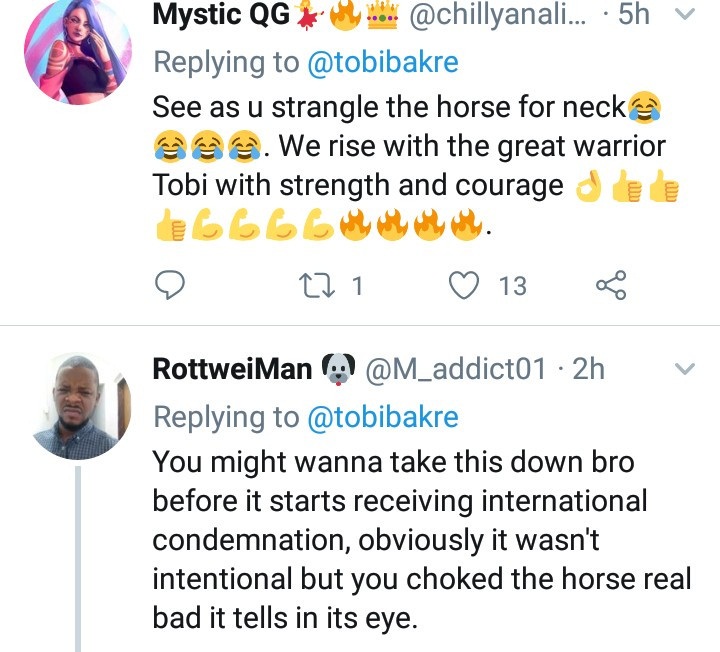Open @tobibakre link in Mystic QG's reply

pyautogui.click(x=381, y=61)
